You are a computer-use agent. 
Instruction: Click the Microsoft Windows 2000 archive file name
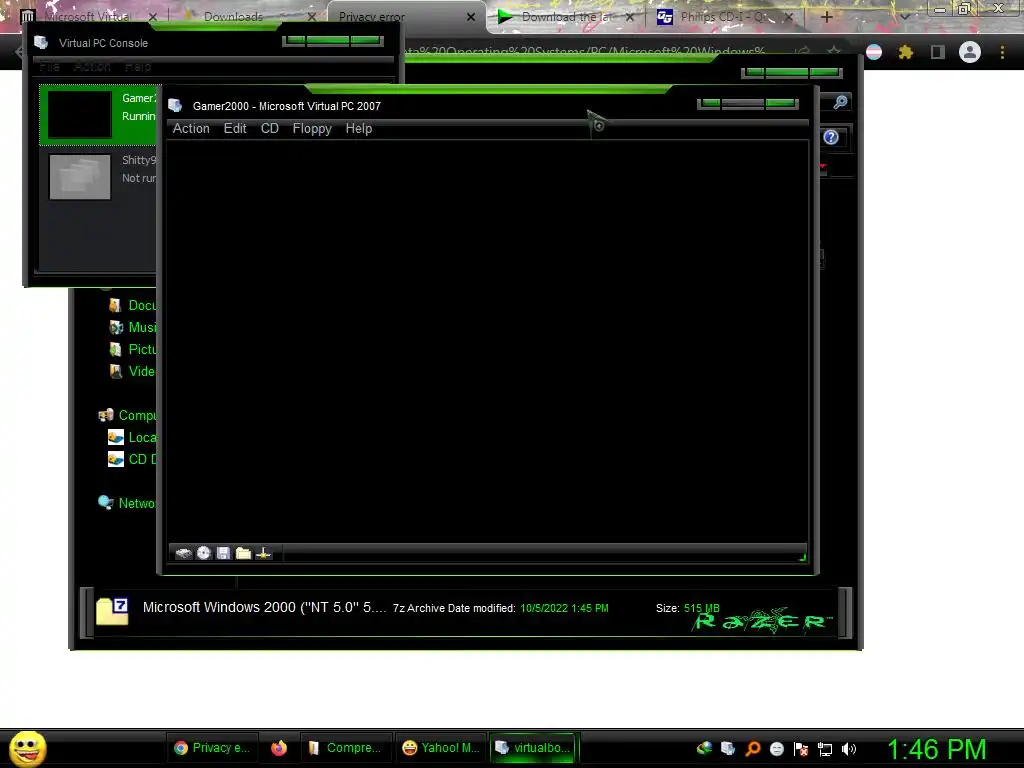pyautogui.click(x=264, y=607)
